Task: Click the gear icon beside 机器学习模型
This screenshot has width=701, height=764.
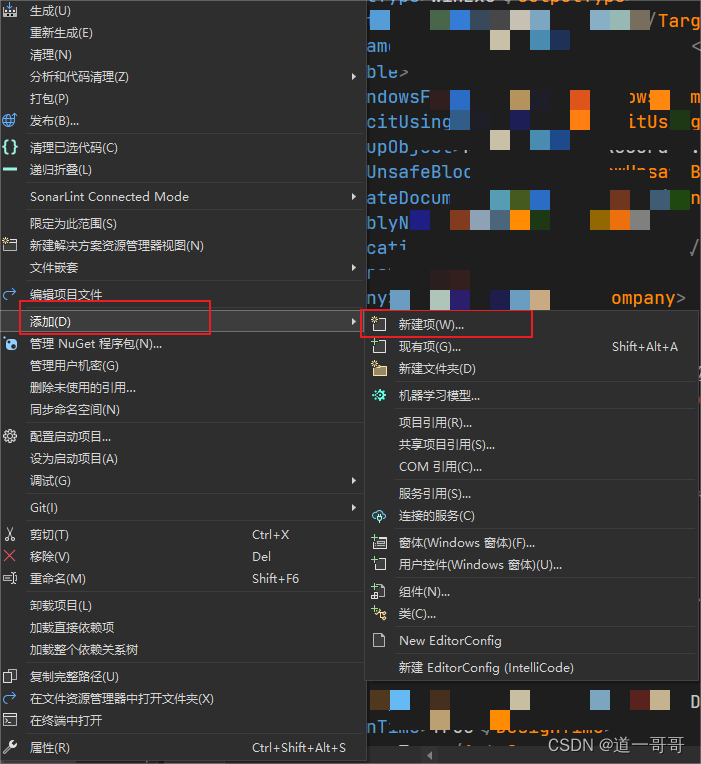Action: pos(378,395)
